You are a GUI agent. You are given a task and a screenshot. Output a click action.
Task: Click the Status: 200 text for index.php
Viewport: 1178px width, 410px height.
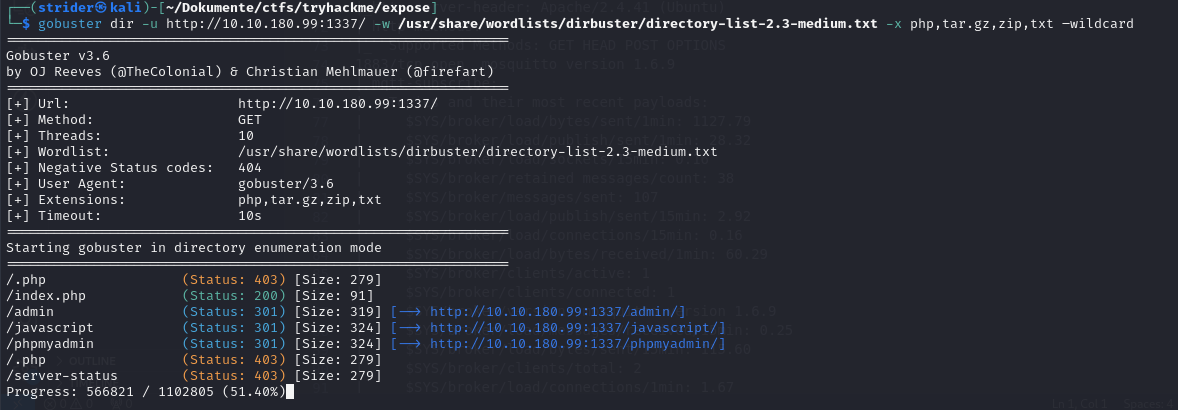coord(234,296)
